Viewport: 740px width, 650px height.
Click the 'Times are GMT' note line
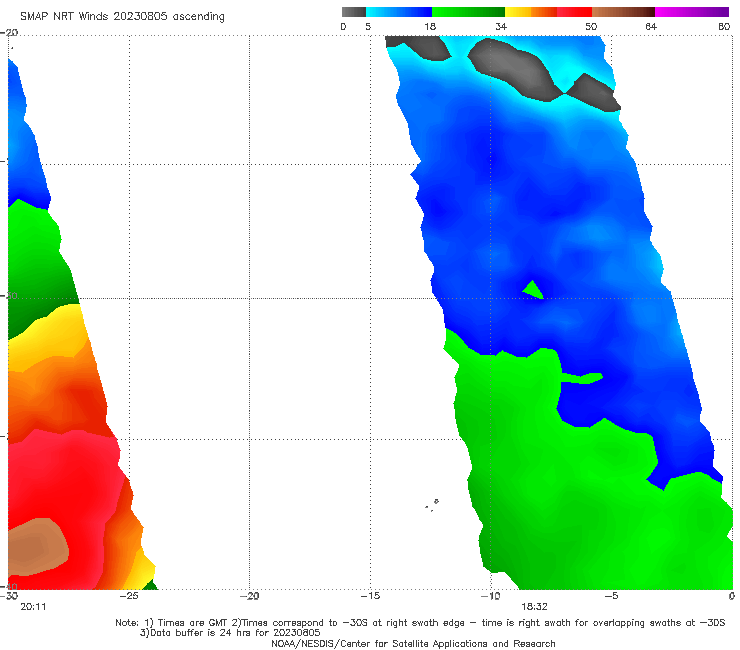click(x=420, y=623)
